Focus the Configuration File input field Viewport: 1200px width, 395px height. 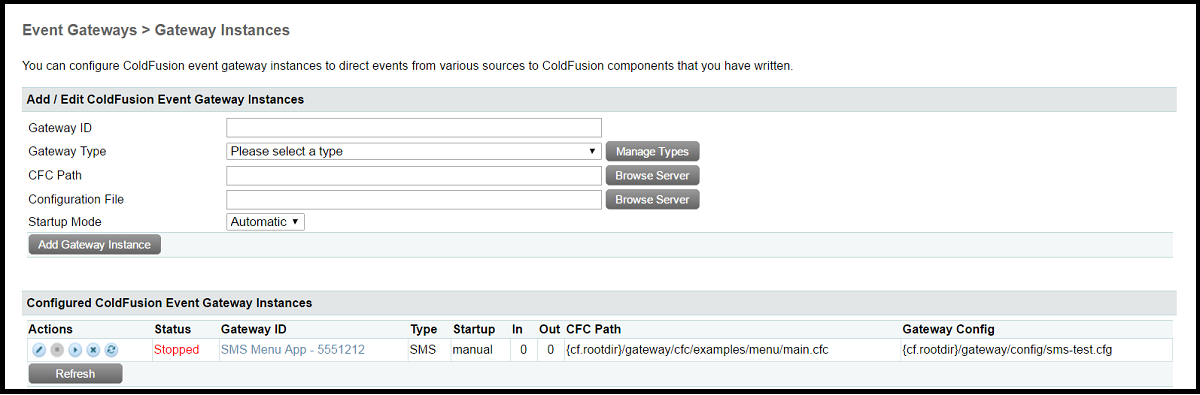tap(414, 199)
